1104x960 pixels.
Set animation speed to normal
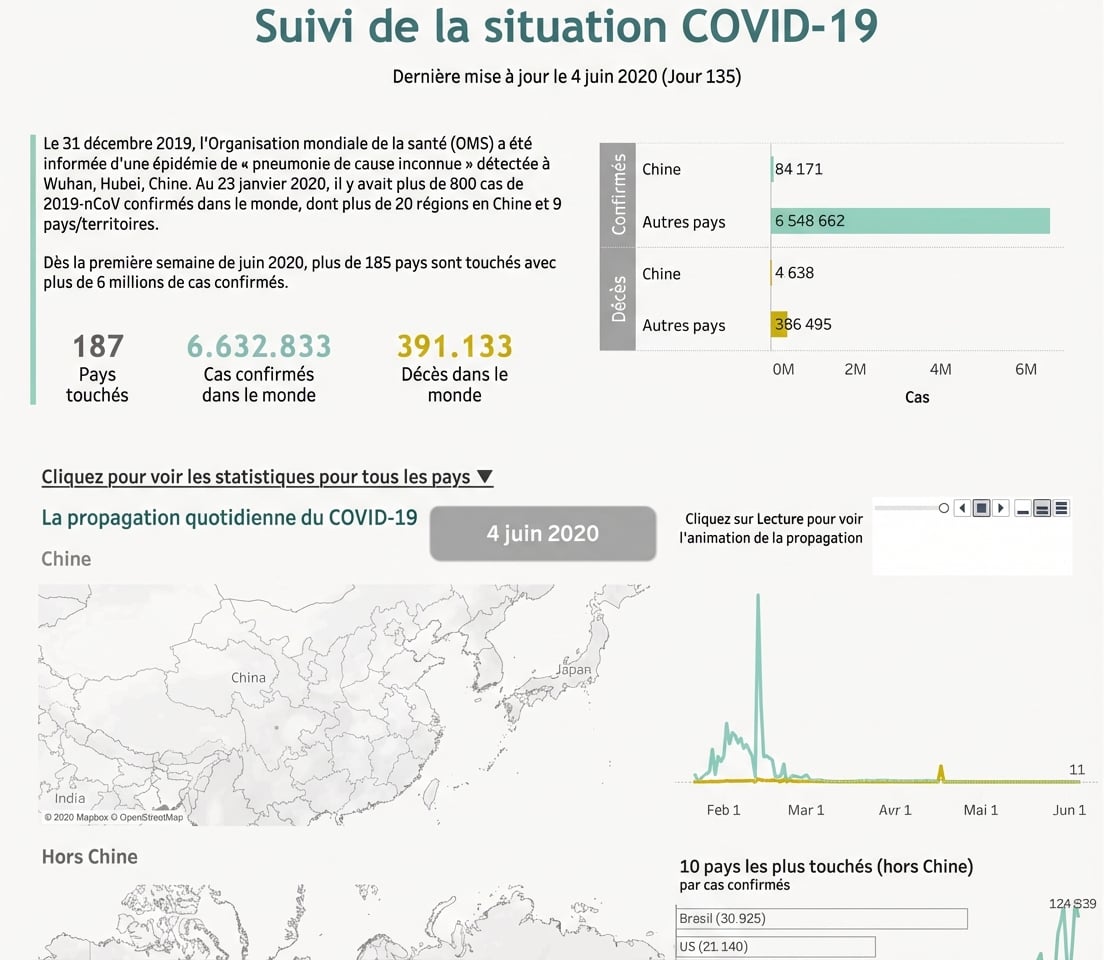click(x=1043, y=509)
